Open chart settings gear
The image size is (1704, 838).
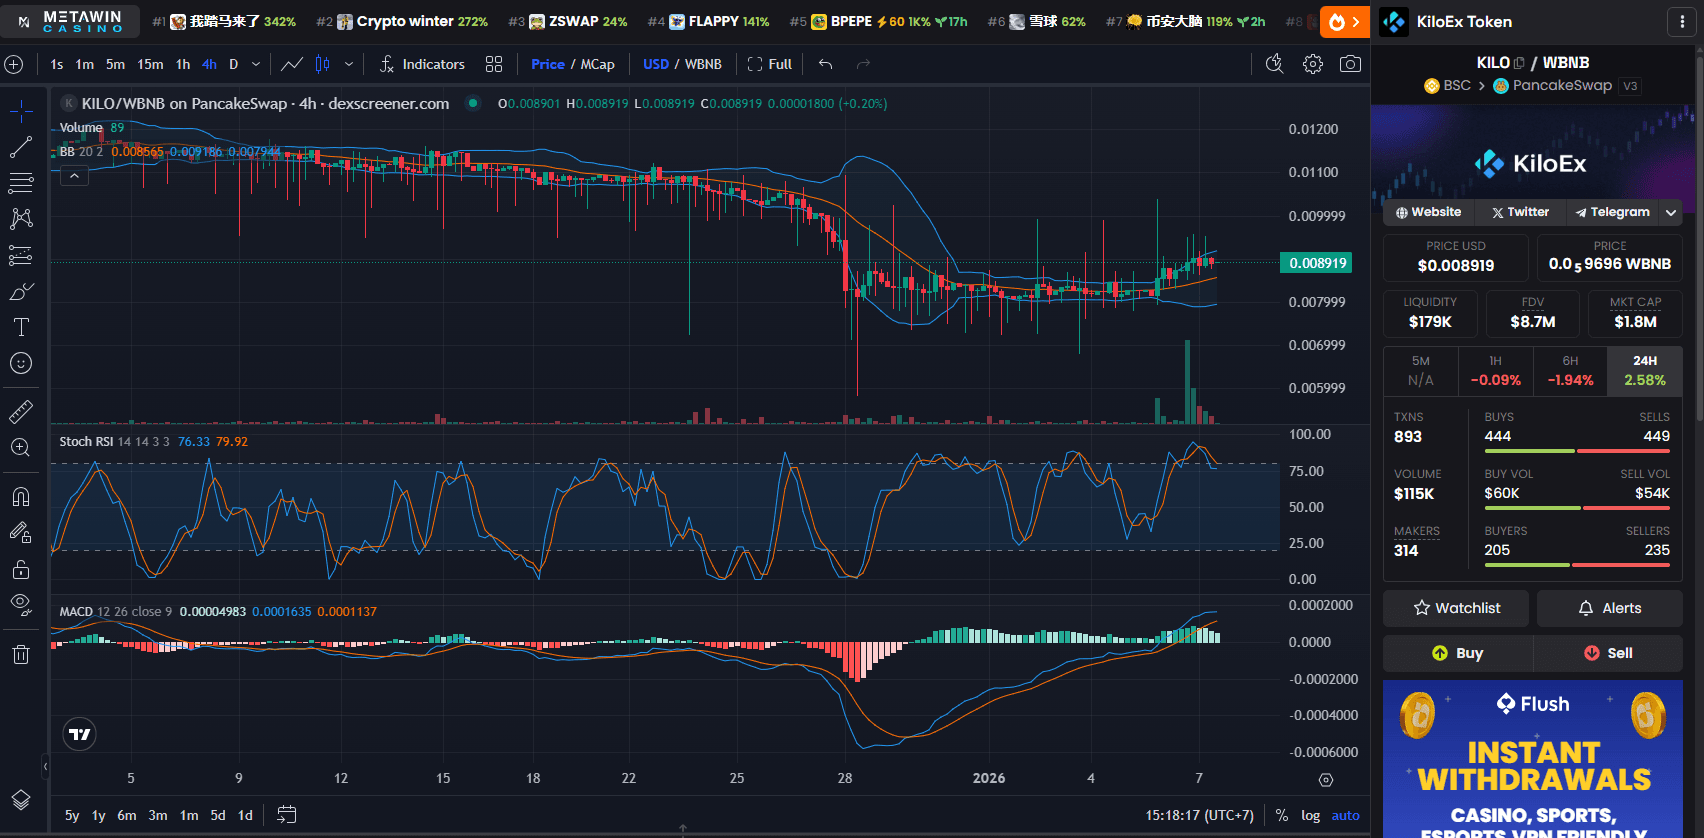(1313, 64)
